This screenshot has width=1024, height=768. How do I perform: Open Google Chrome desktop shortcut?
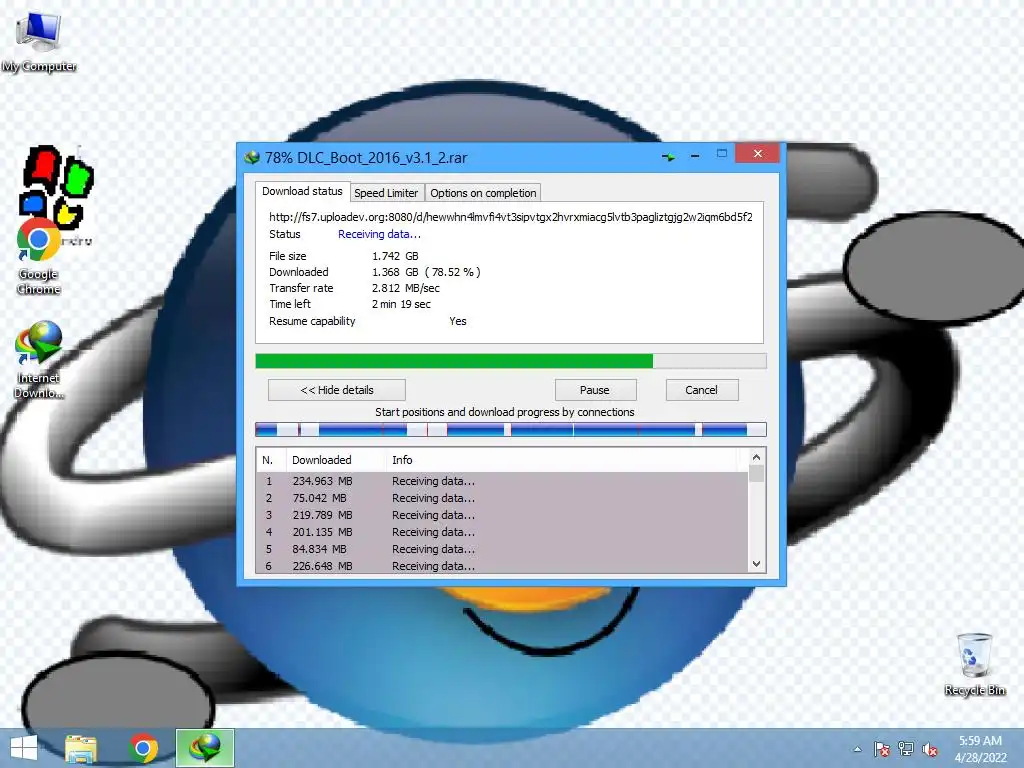pyautogui.click(x=38, y=257)
